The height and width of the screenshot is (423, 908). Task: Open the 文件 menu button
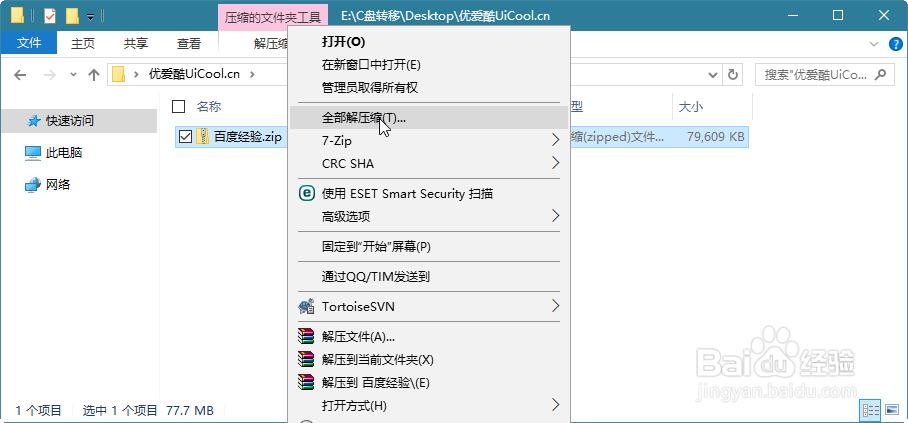click(30, 43)
